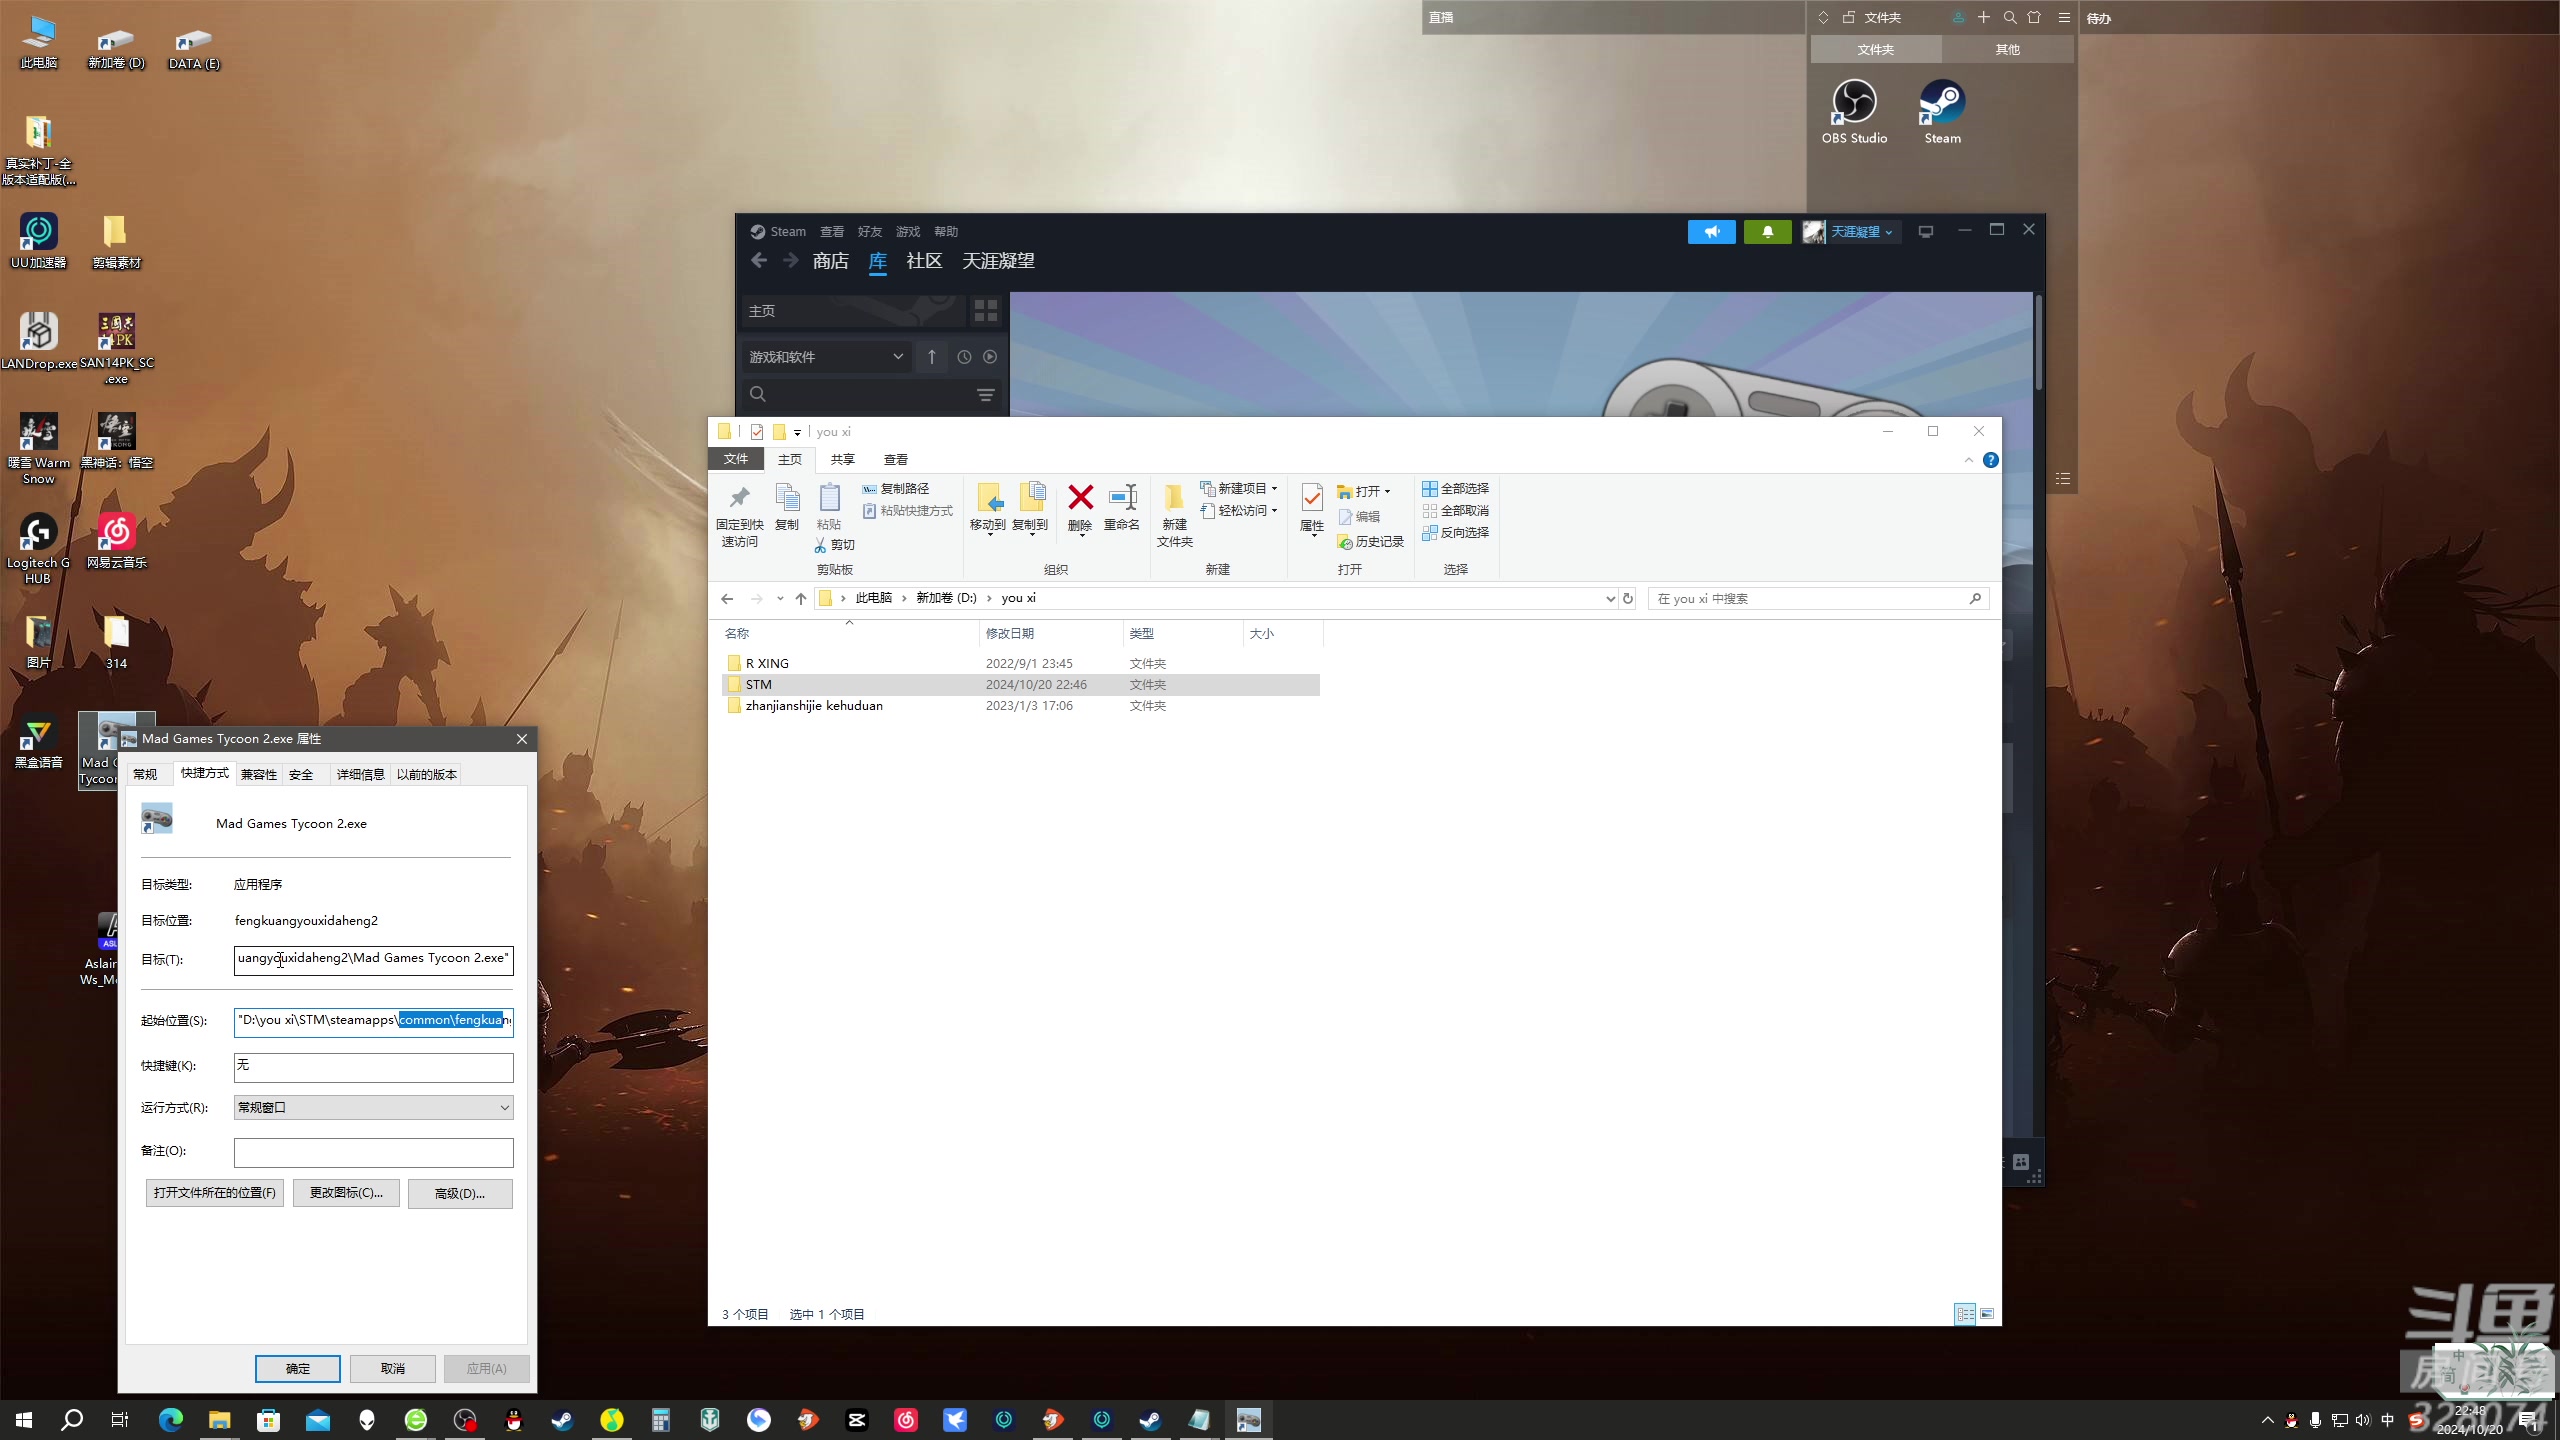
Task: Click the 目标 target path field
Action: [x=373, y=959]
